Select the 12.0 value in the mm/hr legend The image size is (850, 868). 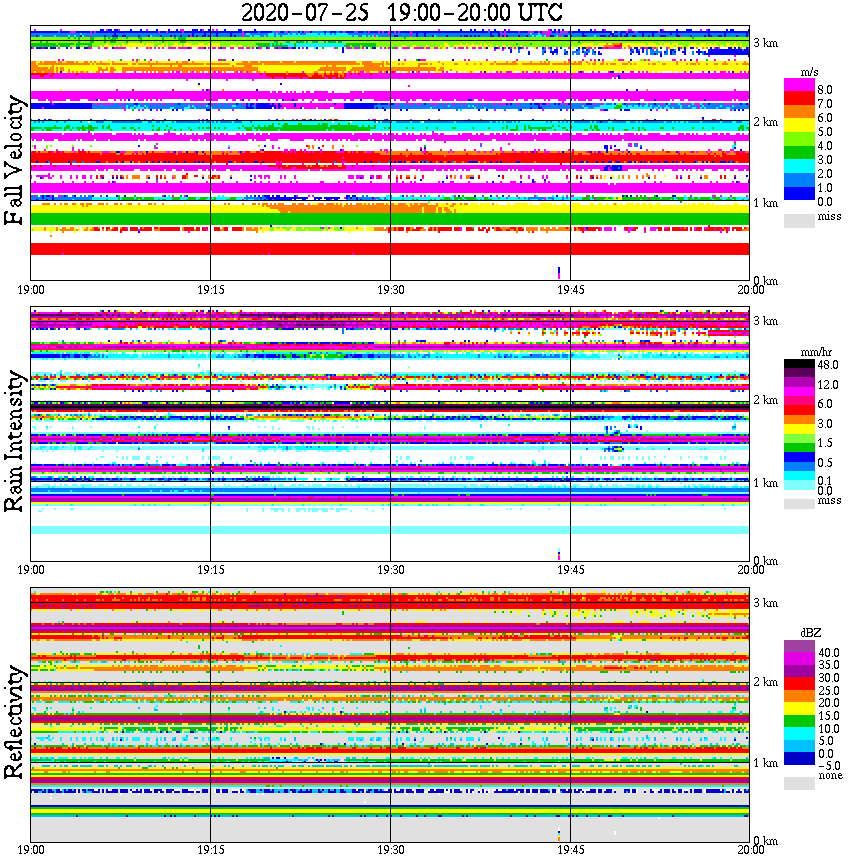tap(828, 384)
